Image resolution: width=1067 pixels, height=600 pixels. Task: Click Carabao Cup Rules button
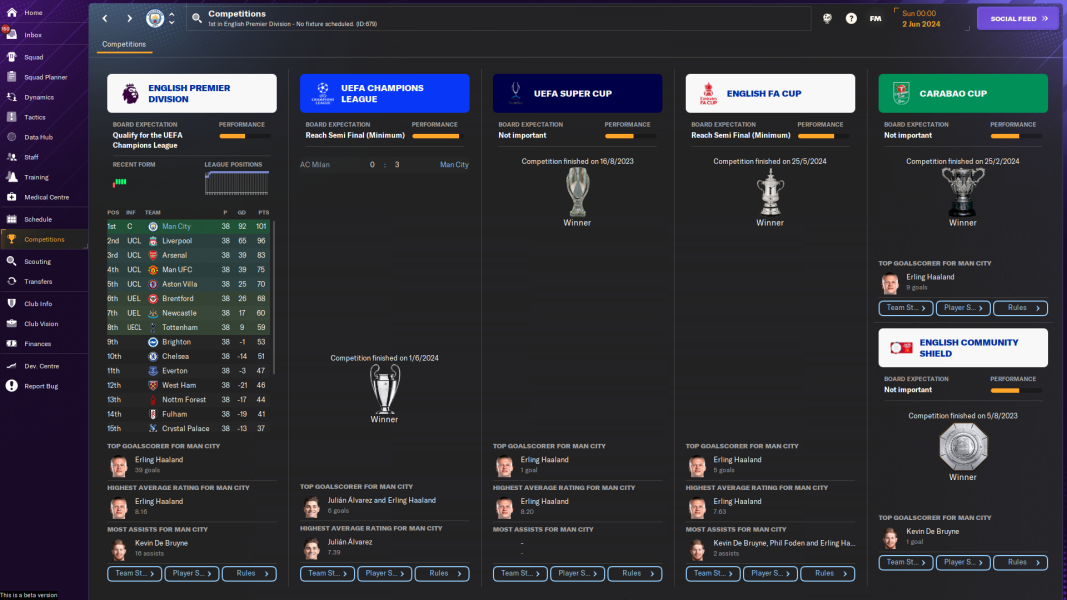click(x=1020, y=307)
